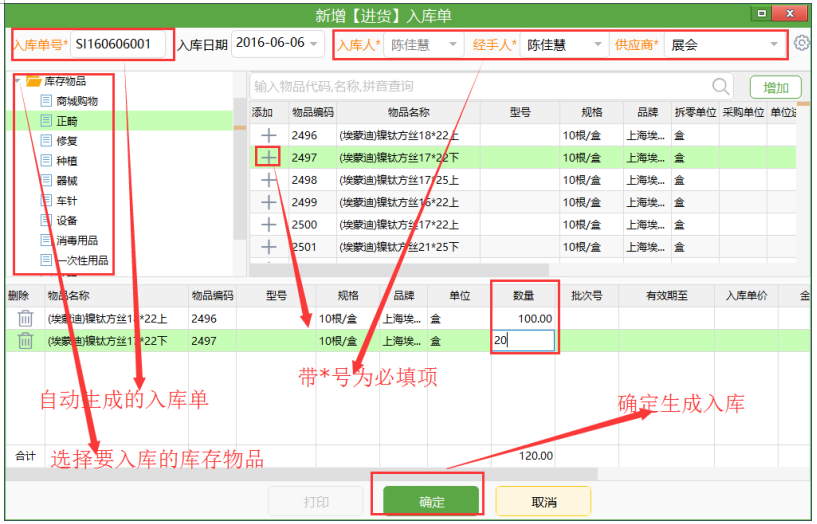Image resolution: width=817 pixels, height=524 pixels.
Task: Sort by 物品编码 column in upper table
Action: (x=313, y=113)
